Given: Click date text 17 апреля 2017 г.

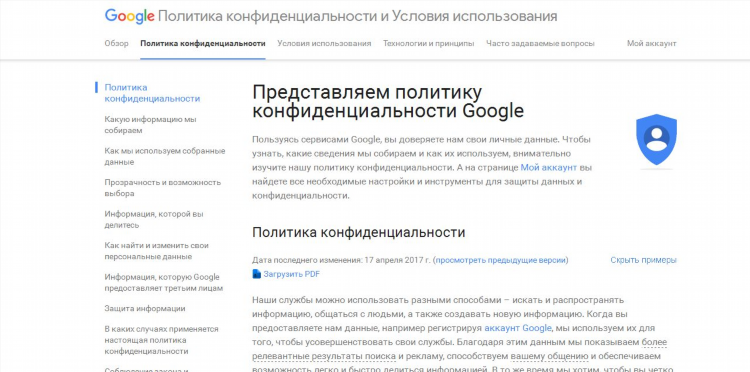Looking at the screenshot, I should [x=397, y=261].
